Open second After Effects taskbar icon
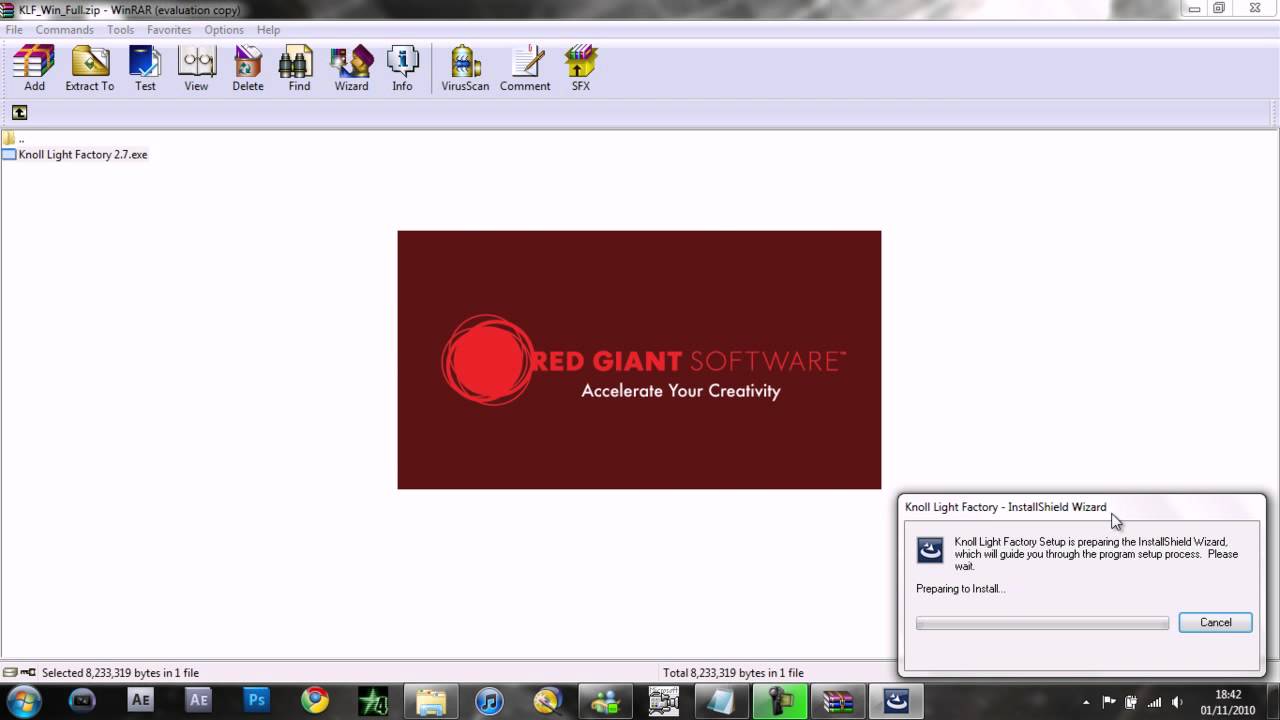The height and width of the screenshot is (720, 1280). [198, 701]
